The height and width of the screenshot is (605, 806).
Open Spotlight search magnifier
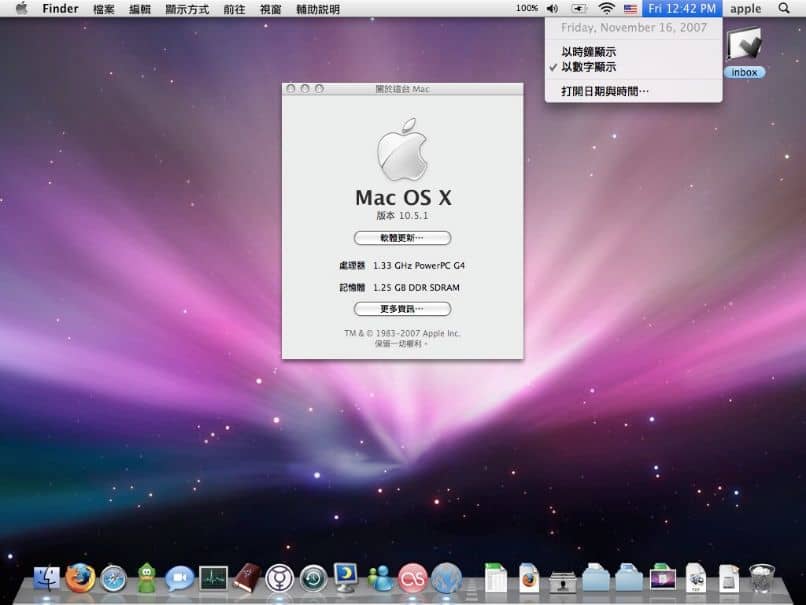pyautogui.click(x=784, y=8)
